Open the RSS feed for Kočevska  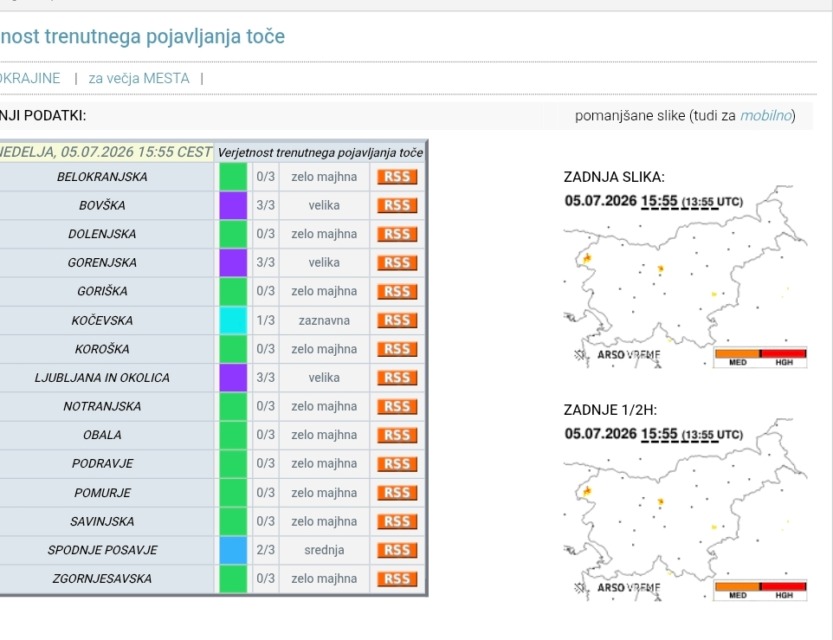[x=397, y=320]
